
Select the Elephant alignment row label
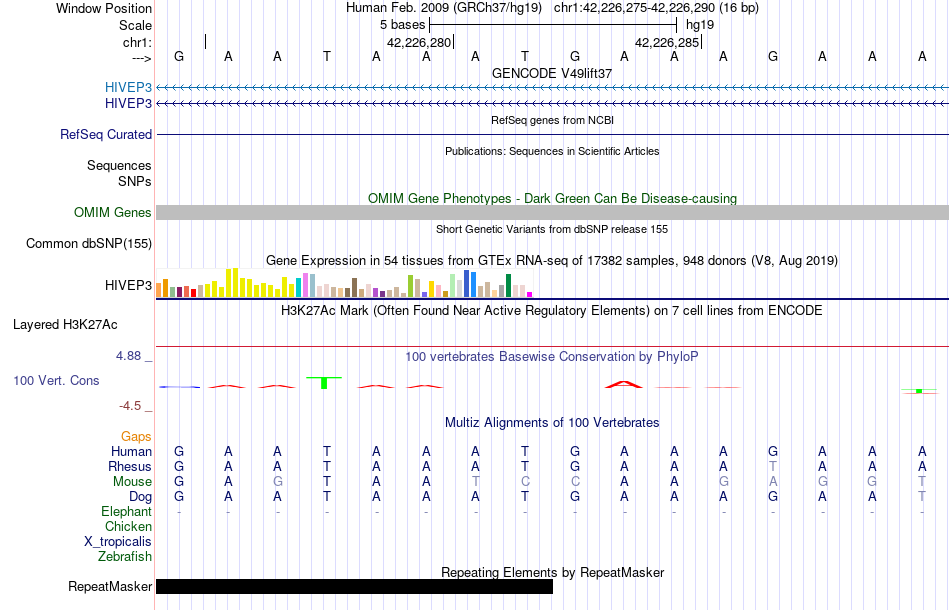coord(127,512)
